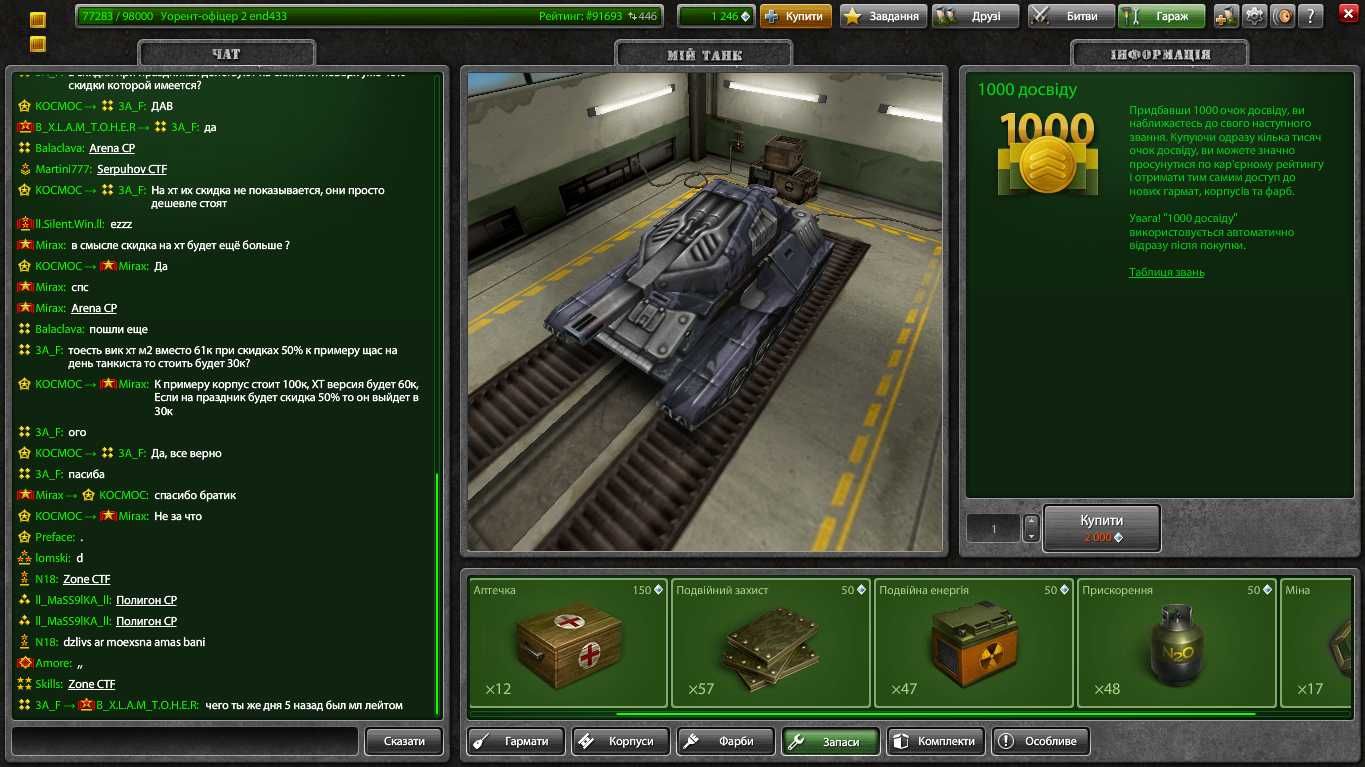The height and width of the screenshot is (767, 1365).
Task: Open the Фарби category
Action: pos(727,741)
